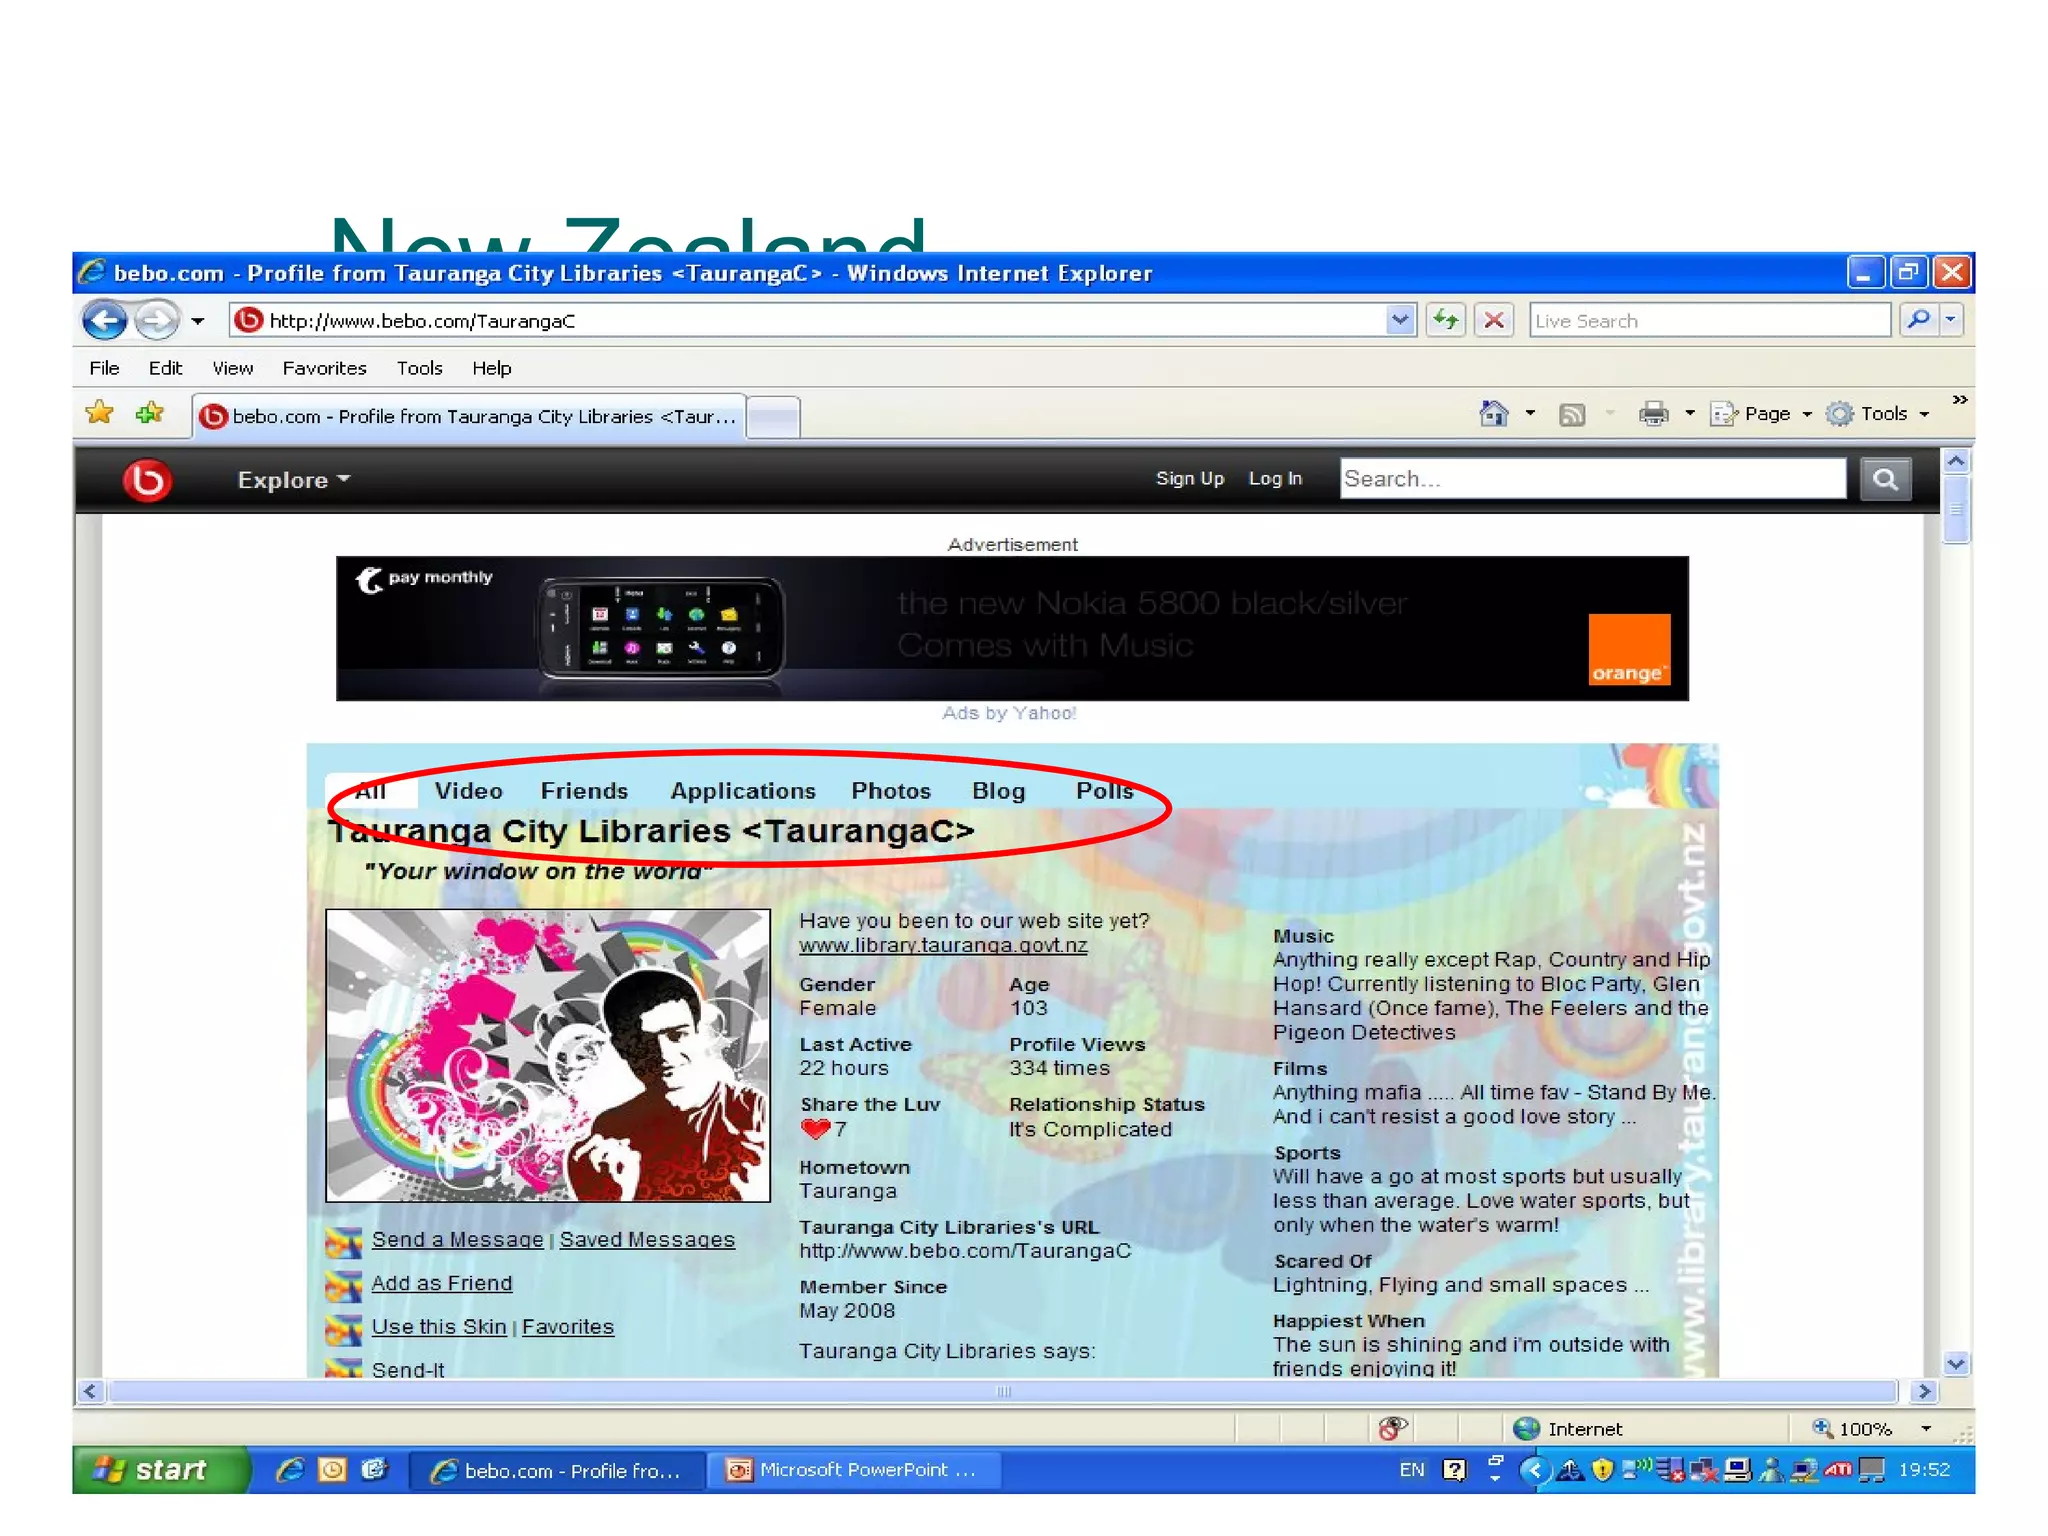Image resolution: width=2048 pixels, height=1536 pixels.
Task: Open the Favorites menu
Action: click(324, 368)
